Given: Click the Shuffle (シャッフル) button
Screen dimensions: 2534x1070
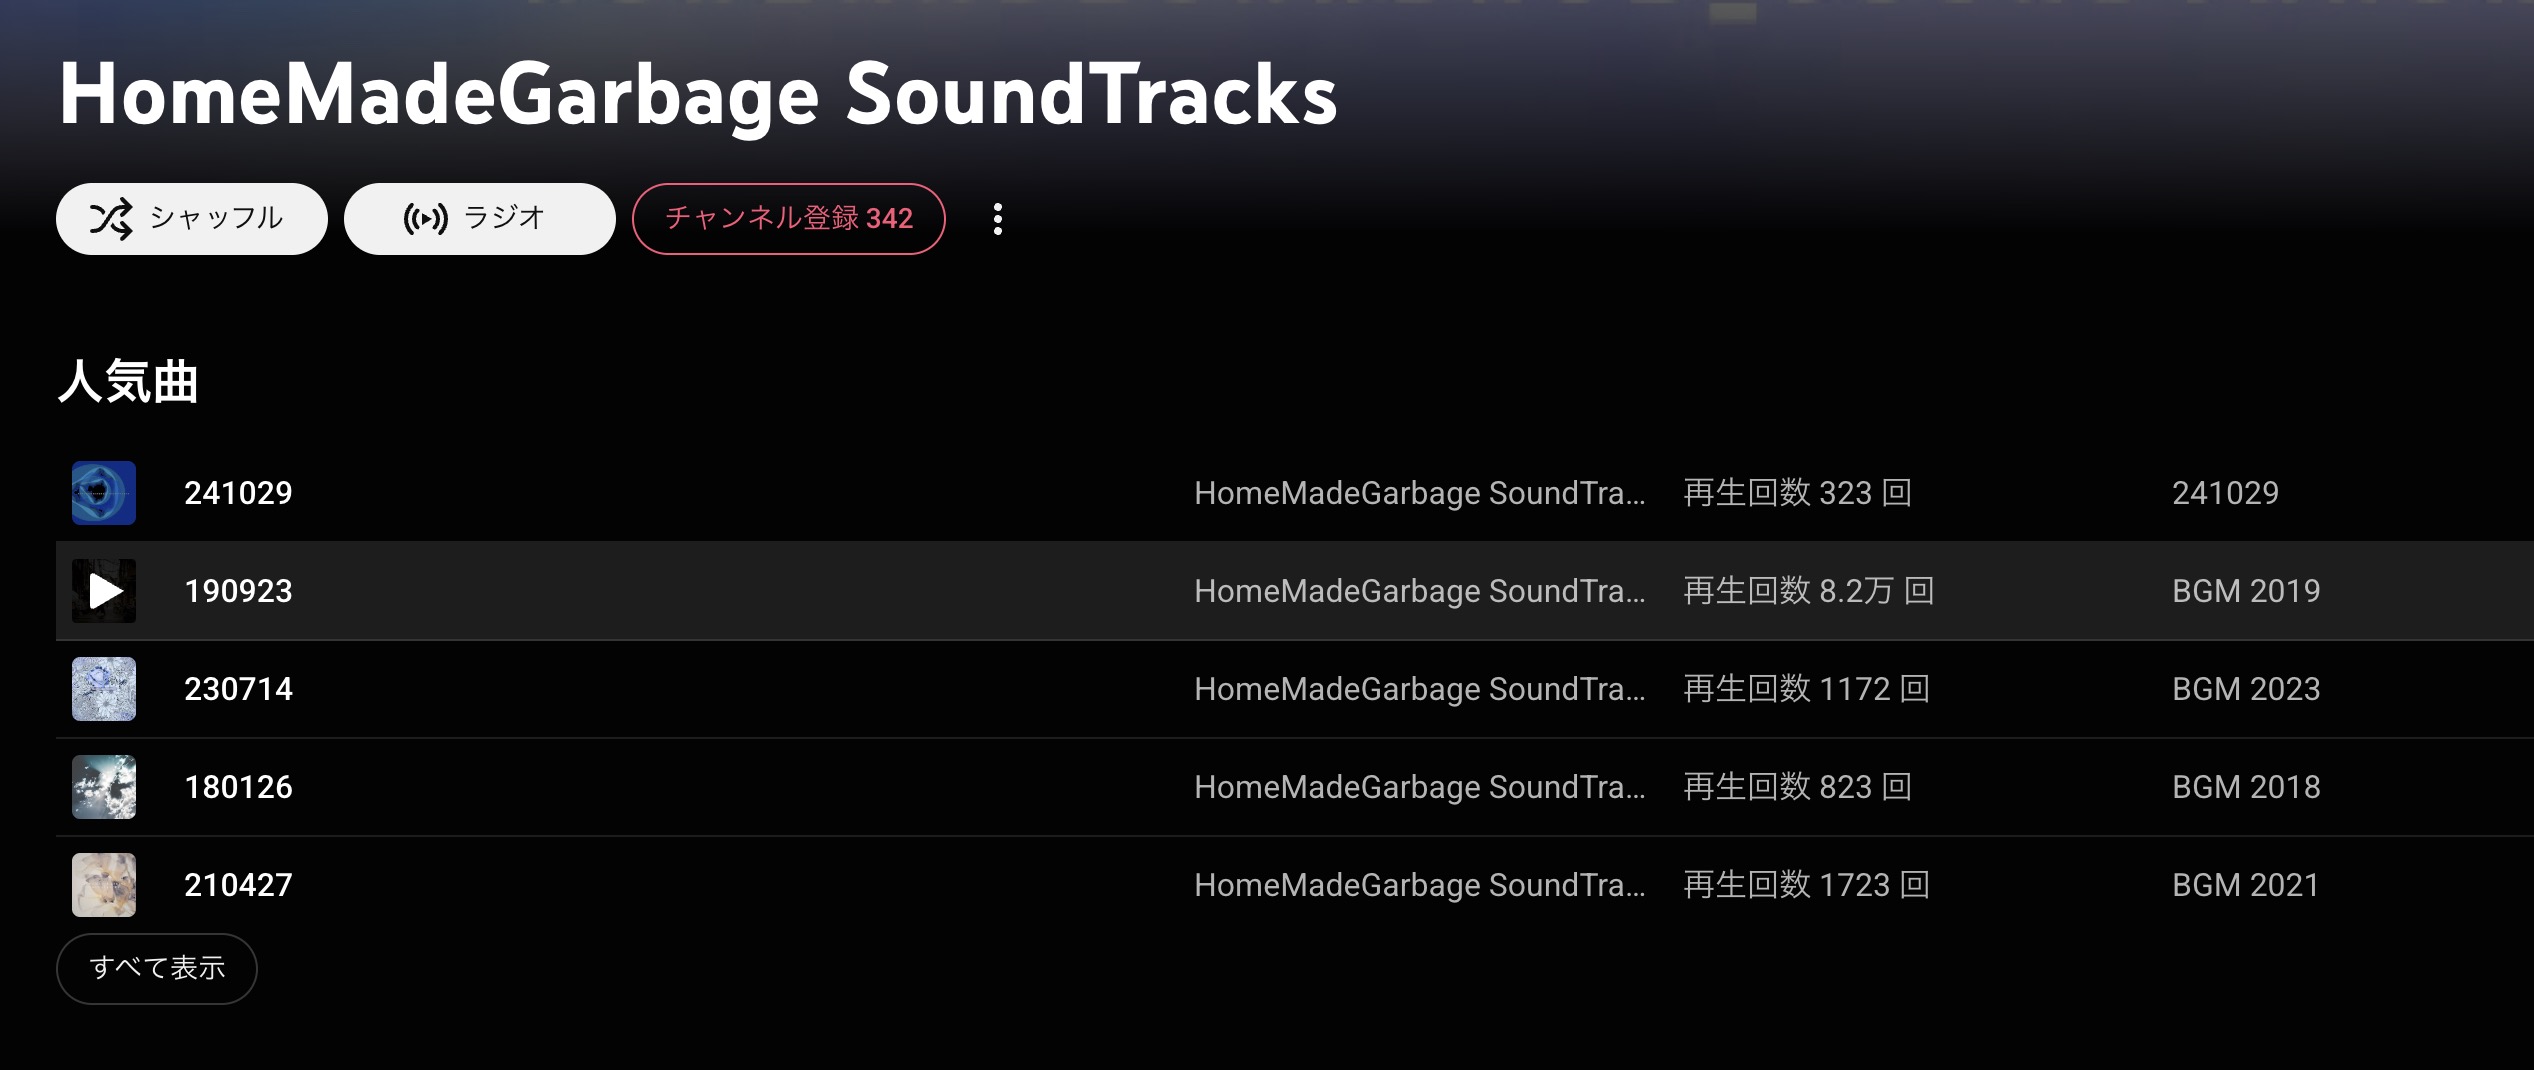Looking at the screenshot, I should click(x=191, y=219).
